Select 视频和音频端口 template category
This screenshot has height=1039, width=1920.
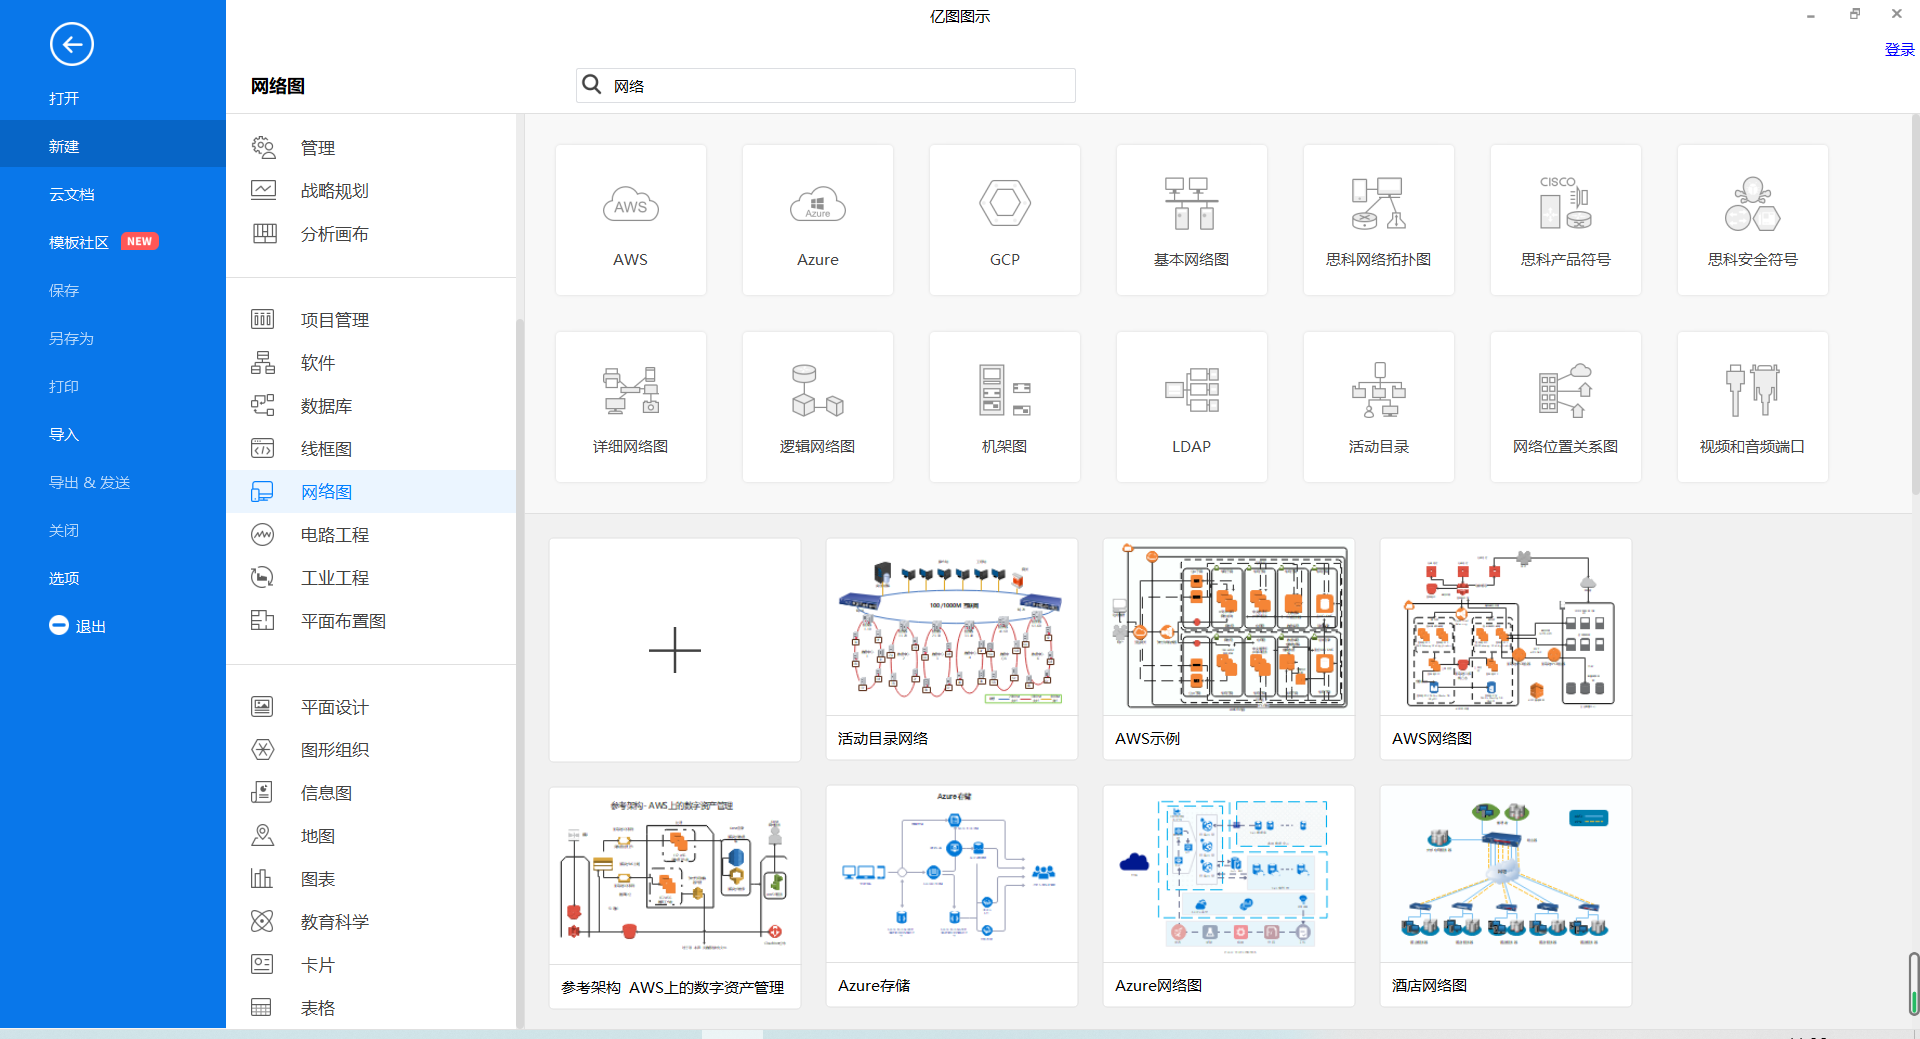pos(1752,407)
